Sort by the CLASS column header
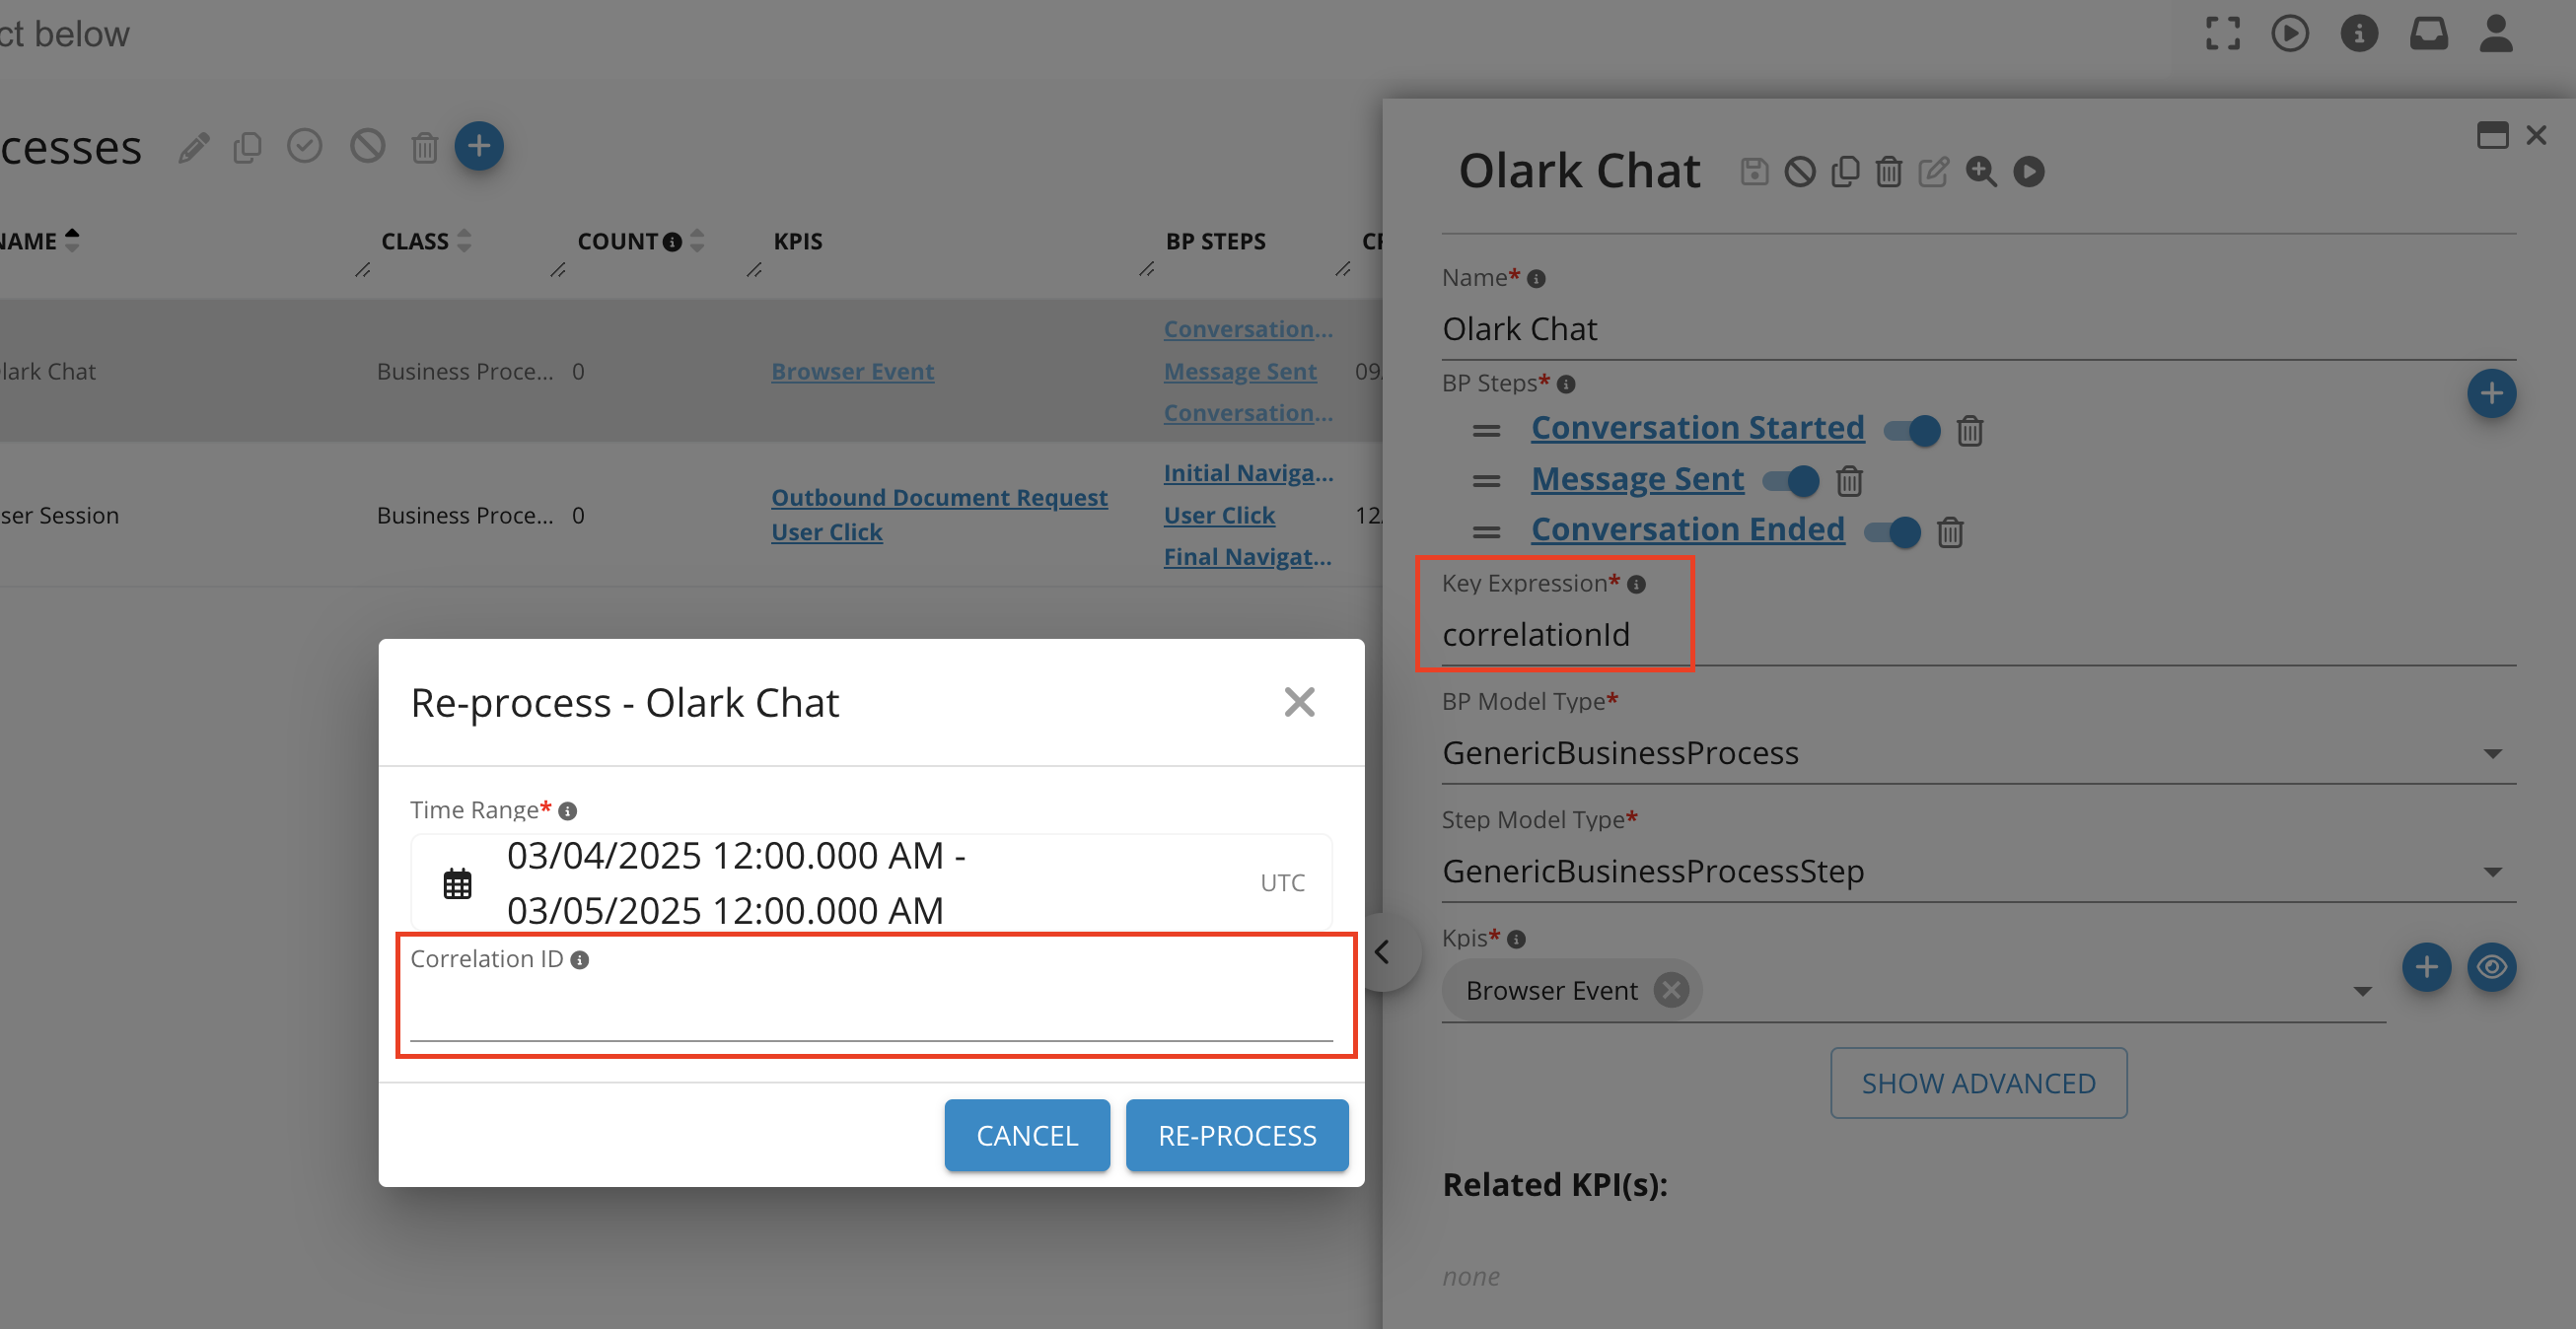Image resolution: width=2576 pixels, height=1329 pixels. coord(415,241)
